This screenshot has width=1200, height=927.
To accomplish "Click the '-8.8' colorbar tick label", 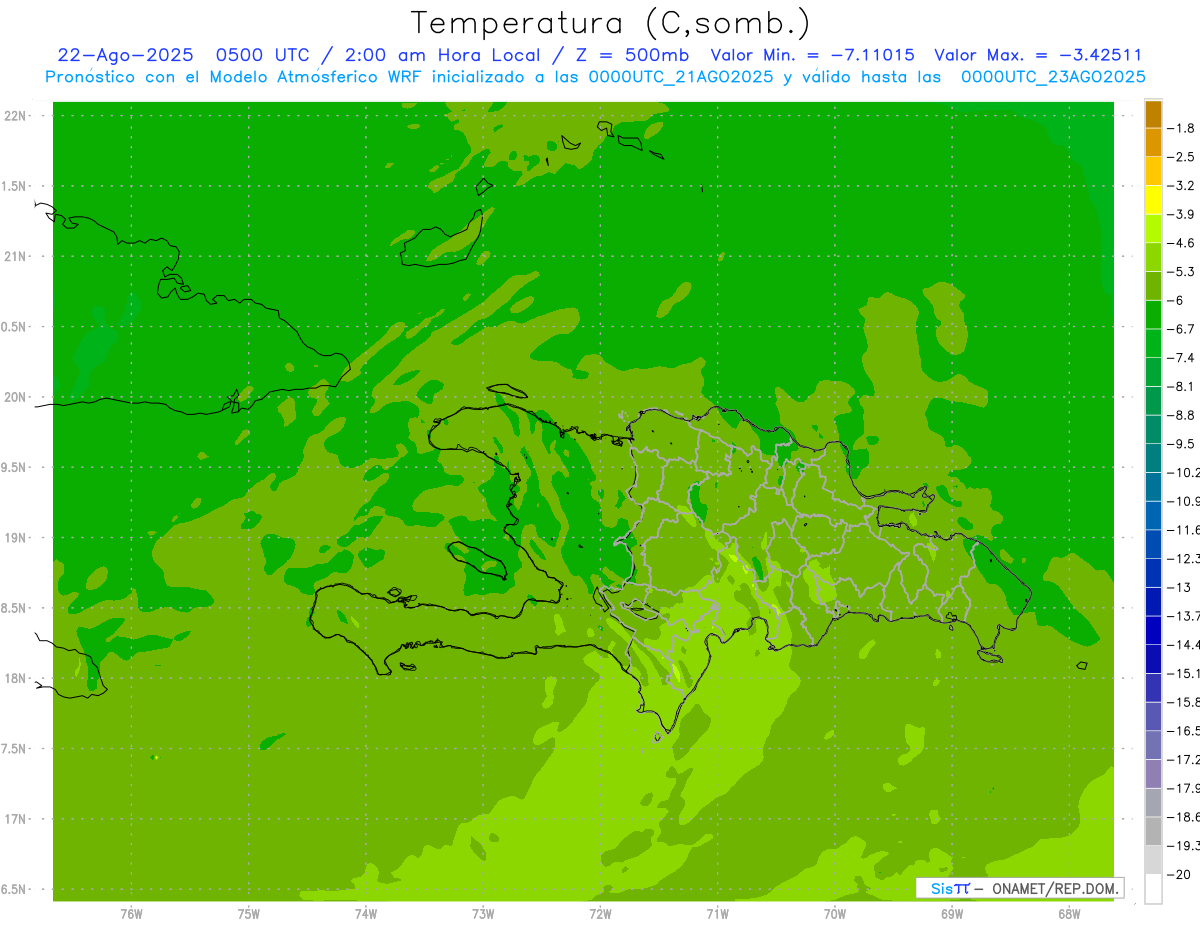I will pyautogui.click(x=1181, y=415).
